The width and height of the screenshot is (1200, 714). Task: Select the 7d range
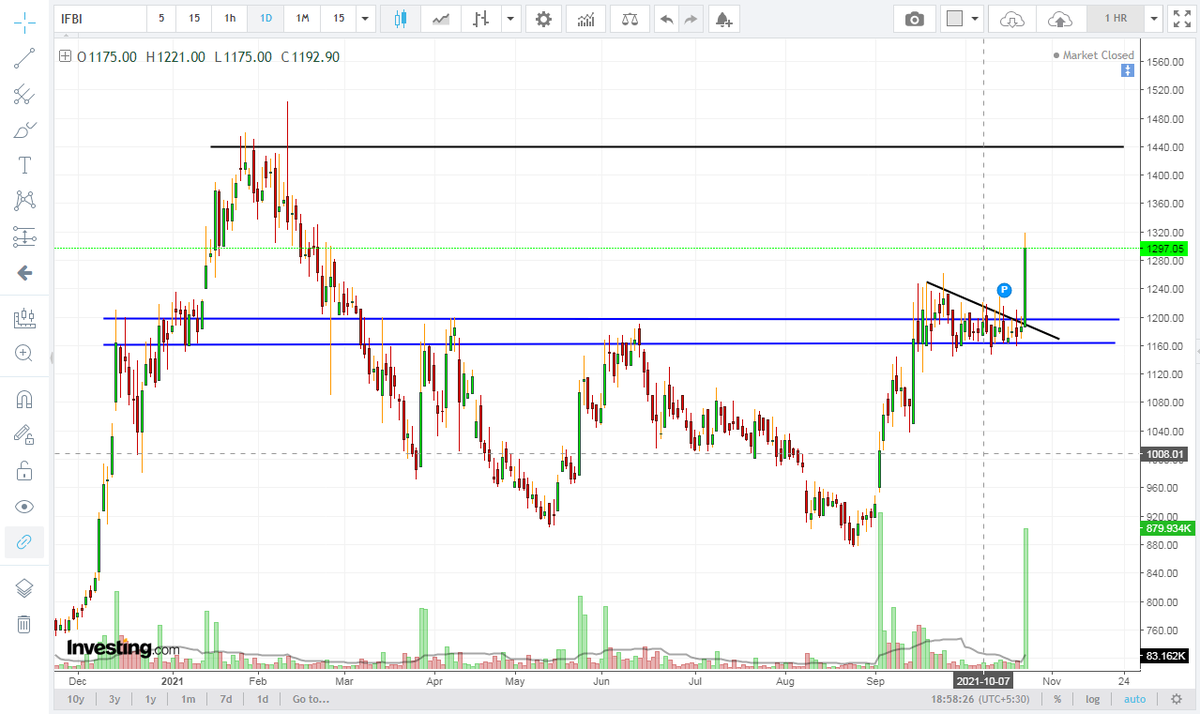click(226, 699)
